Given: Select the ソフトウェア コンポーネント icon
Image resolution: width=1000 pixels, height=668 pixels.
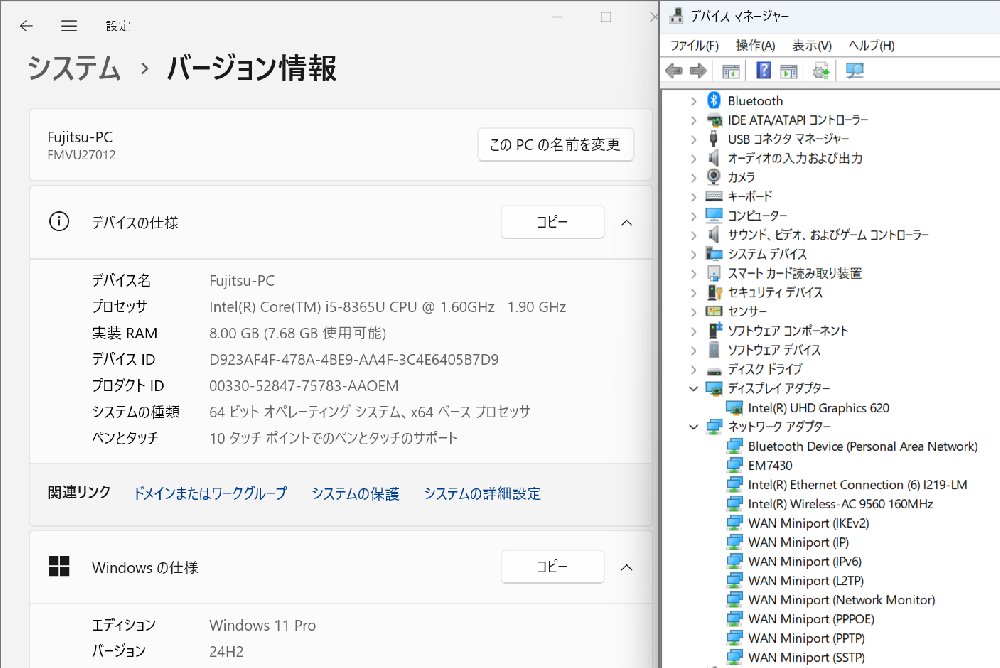Looking at the screenshot, I should 715,330.
